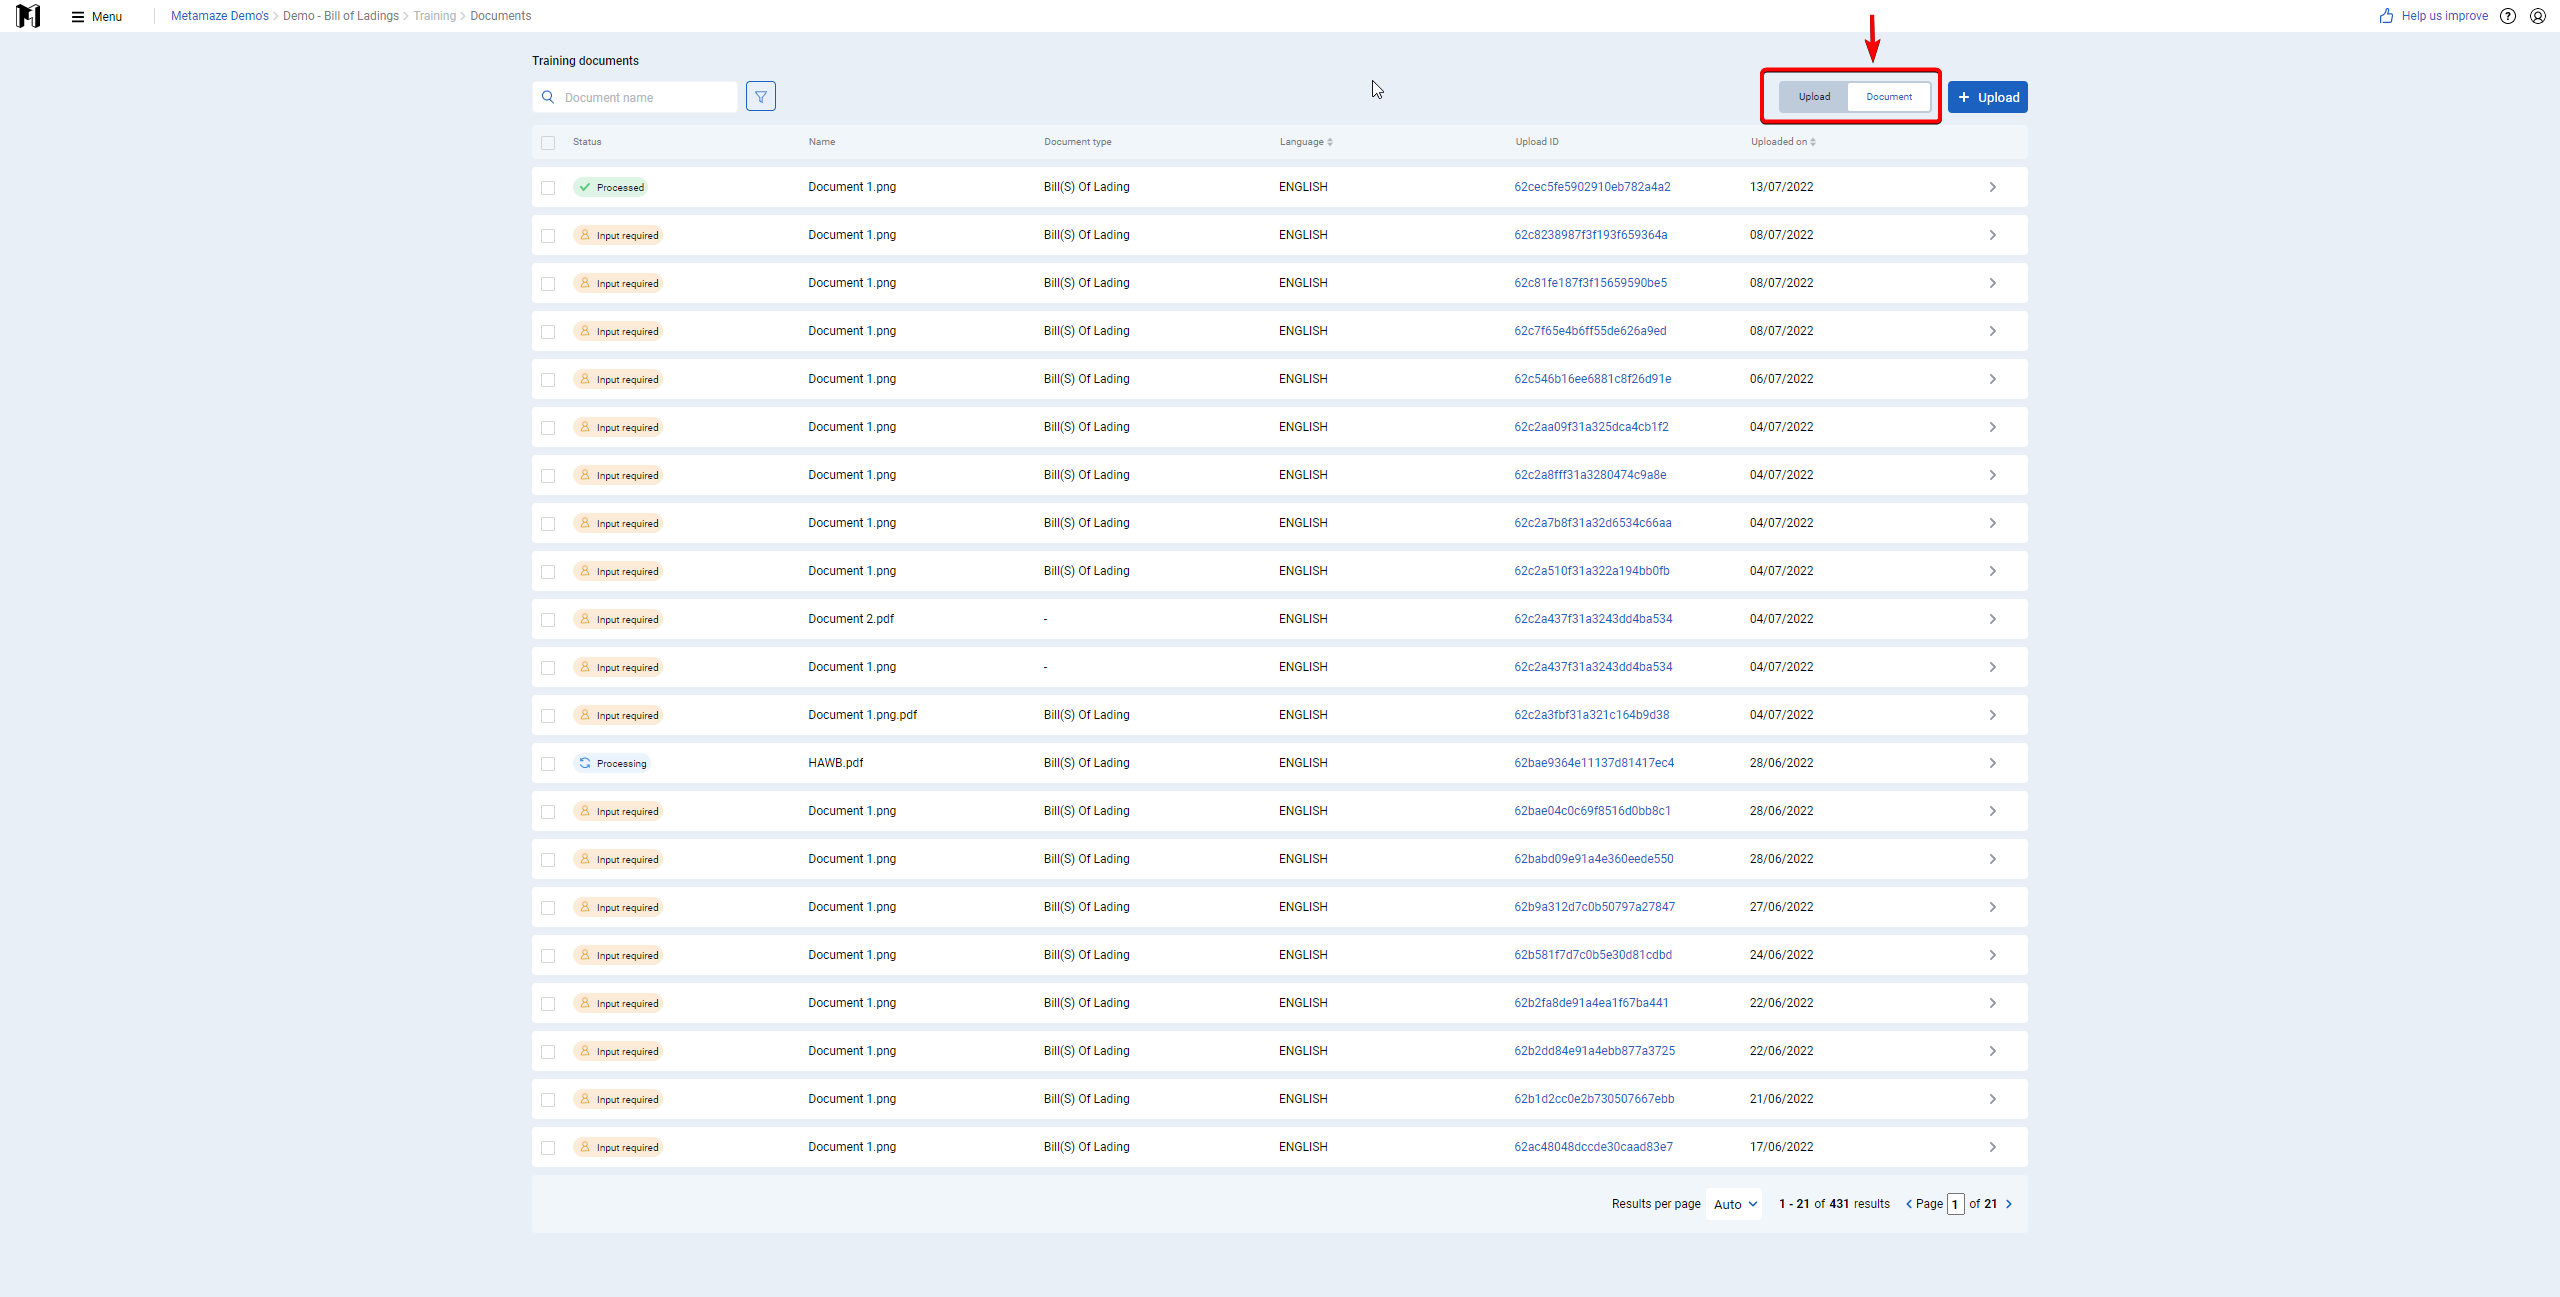Expand row chevron for HAWB.pdf
Image resolution: width=2560 pixels, height=1297 pixels.
(x=1992, y=763)
